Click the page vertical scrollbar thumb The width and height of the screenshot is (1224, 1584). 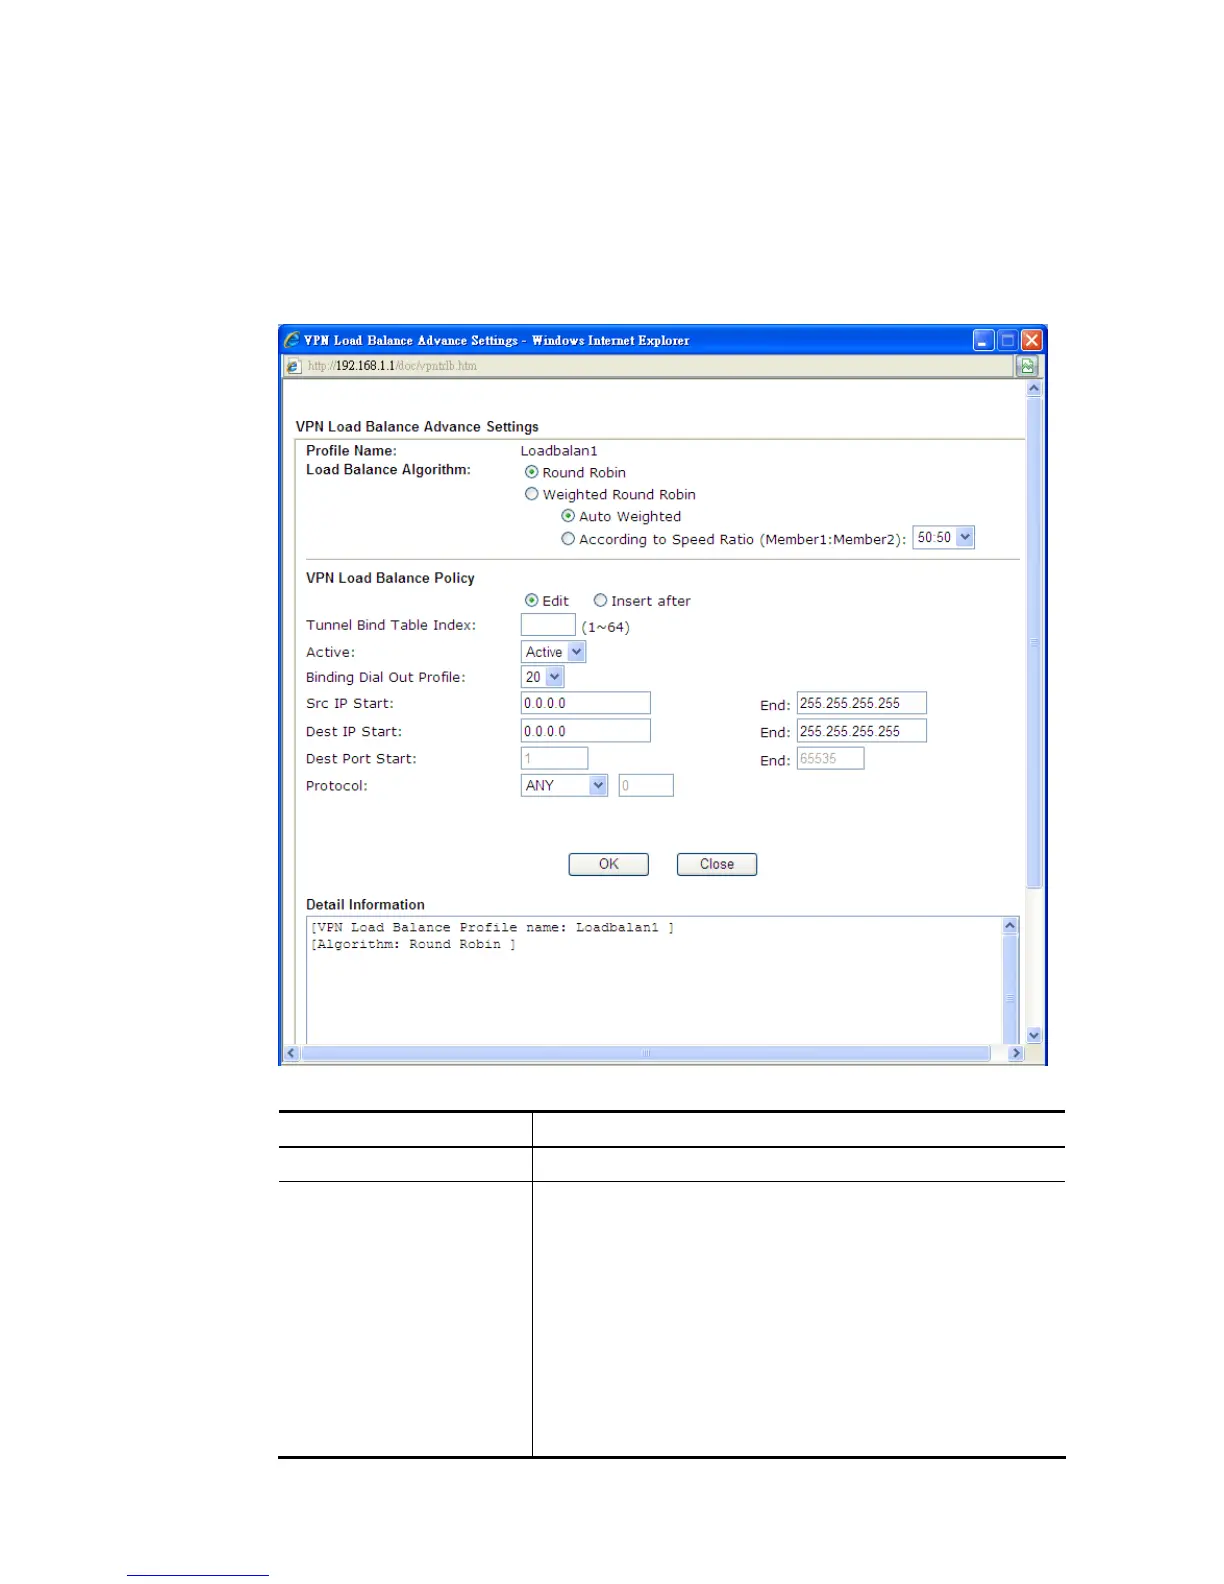(x=1035, y=642)
